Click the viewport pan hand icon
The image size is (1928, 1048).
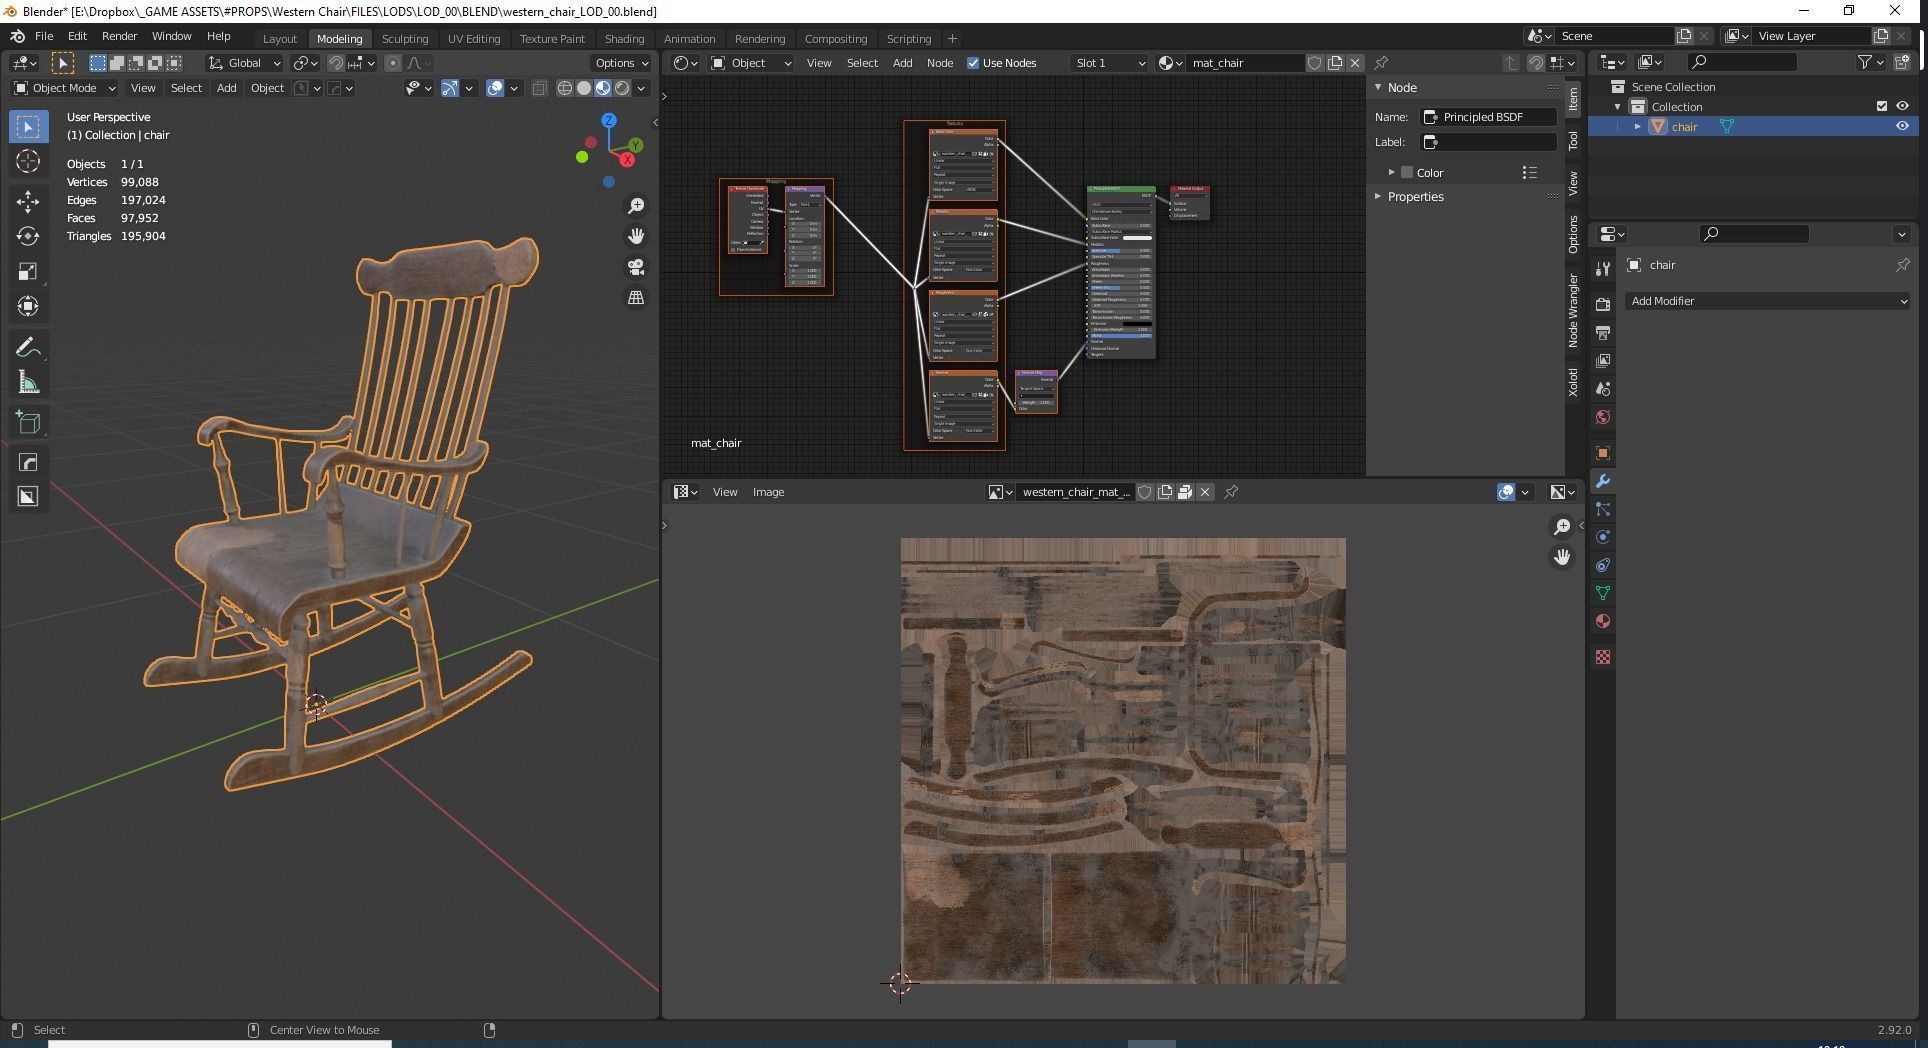(x=636, y=236)
